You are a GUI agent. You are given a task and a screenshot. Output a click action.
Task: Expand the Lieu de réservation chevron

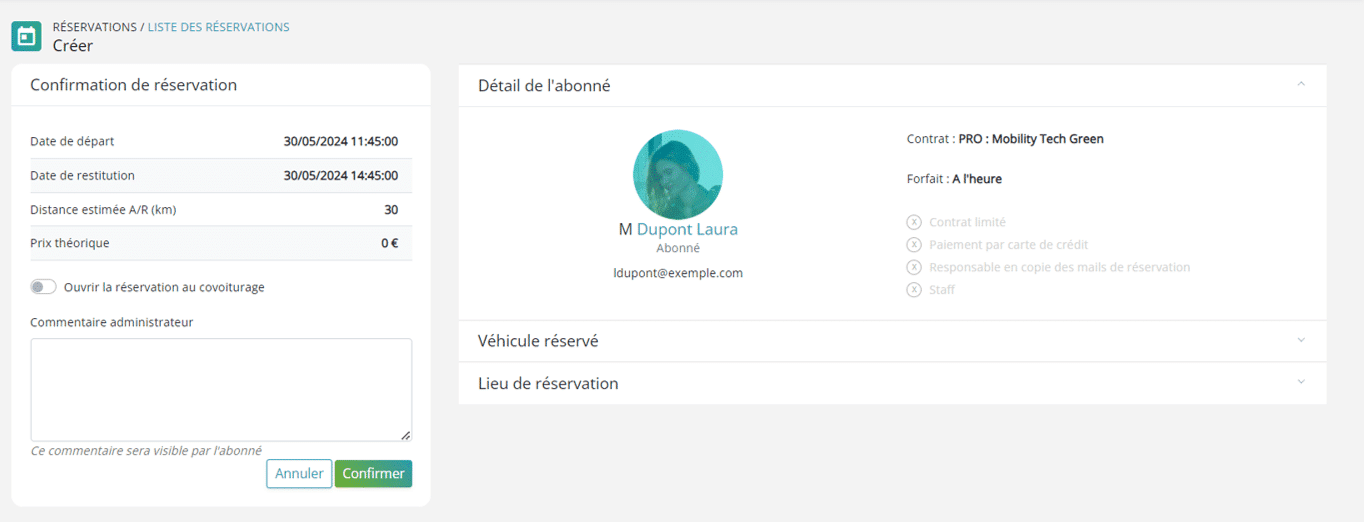click(1301, 382)
